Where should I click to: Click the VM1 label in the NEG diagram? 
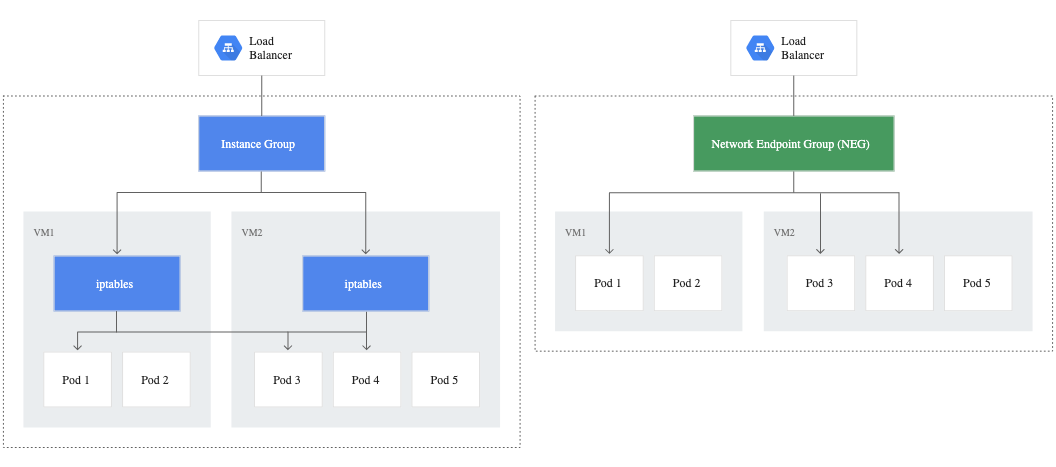pyautogui.click(x=576, y=232)
